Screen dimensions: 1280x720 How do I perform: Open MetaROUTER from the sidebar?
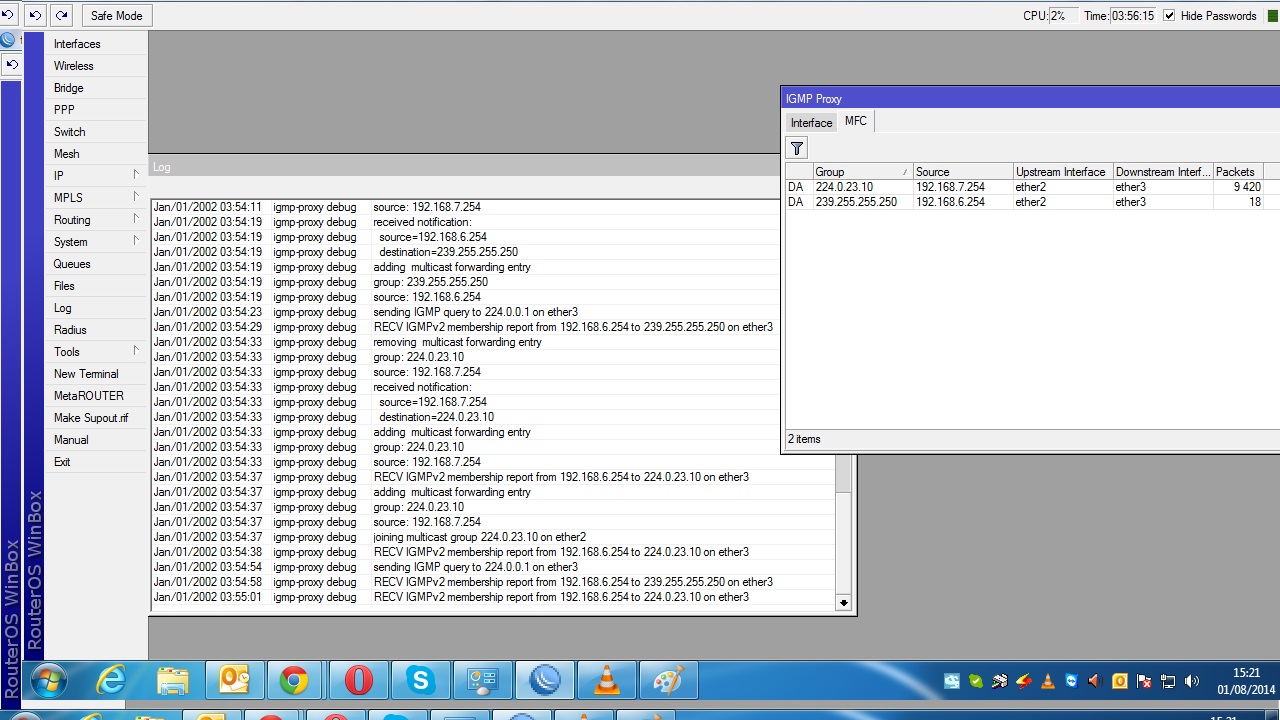[96, 396]
